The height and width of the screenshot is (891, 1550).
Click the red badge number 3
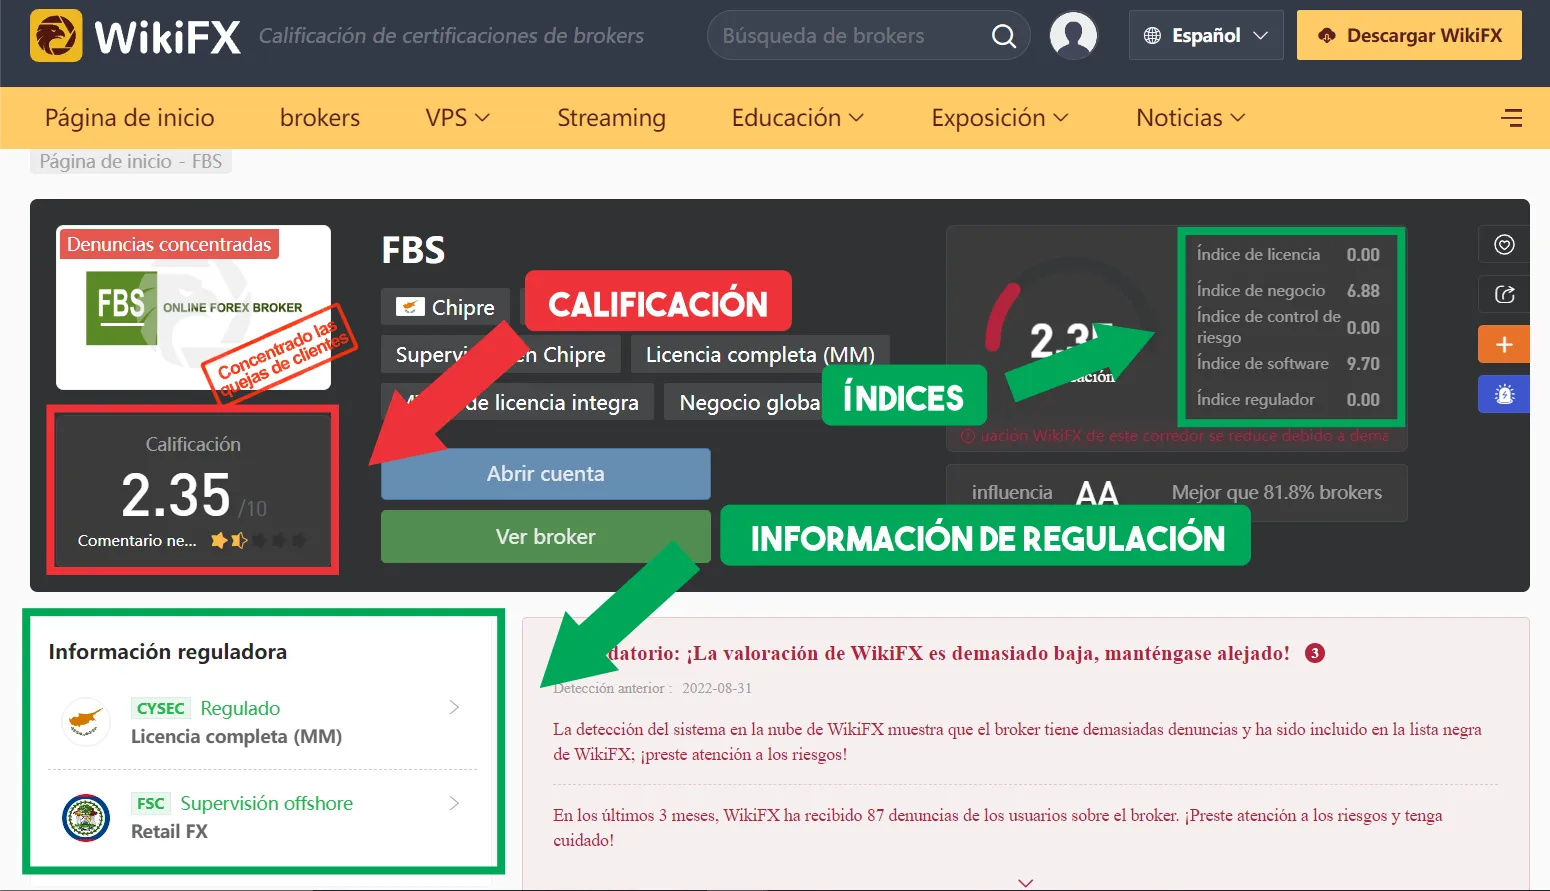coord(1315,653)
